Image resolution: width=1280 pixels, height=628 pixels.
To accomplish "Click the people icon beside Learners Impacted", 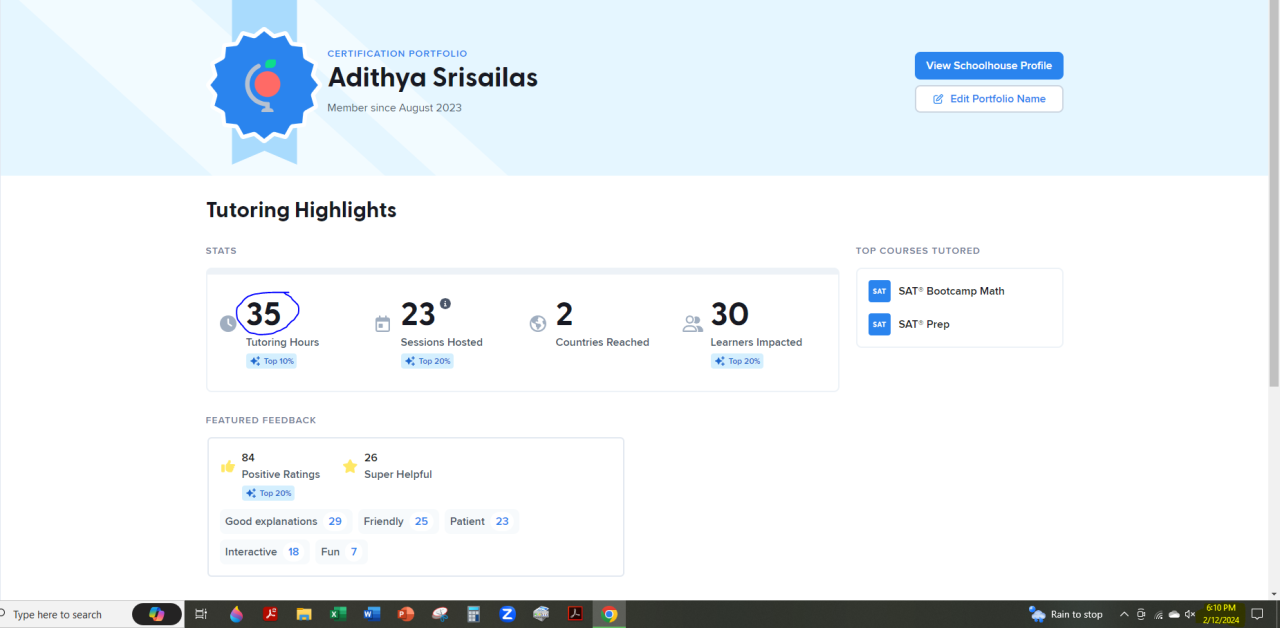I will (x=692, y=324).
